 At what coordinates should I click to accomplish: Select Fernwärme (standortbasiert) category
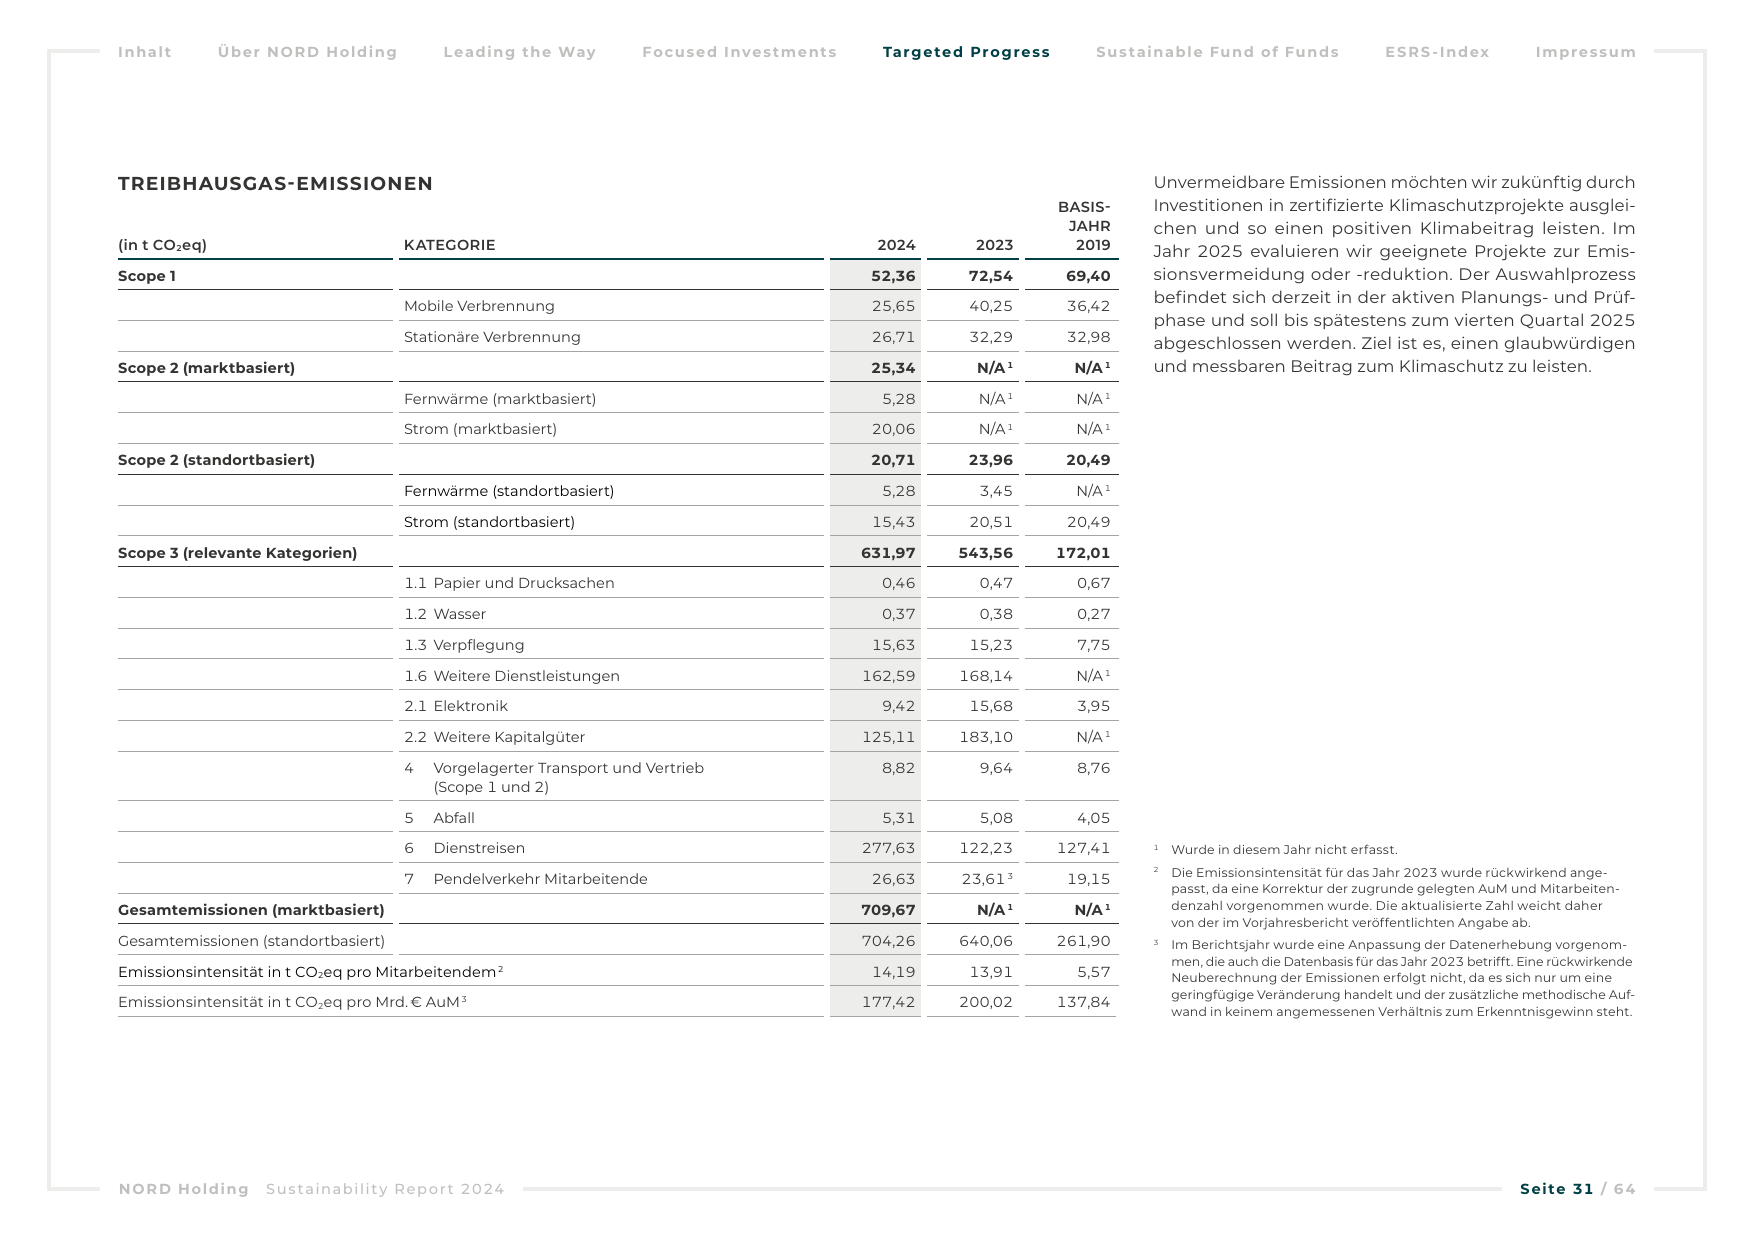(x=509, y=491)
